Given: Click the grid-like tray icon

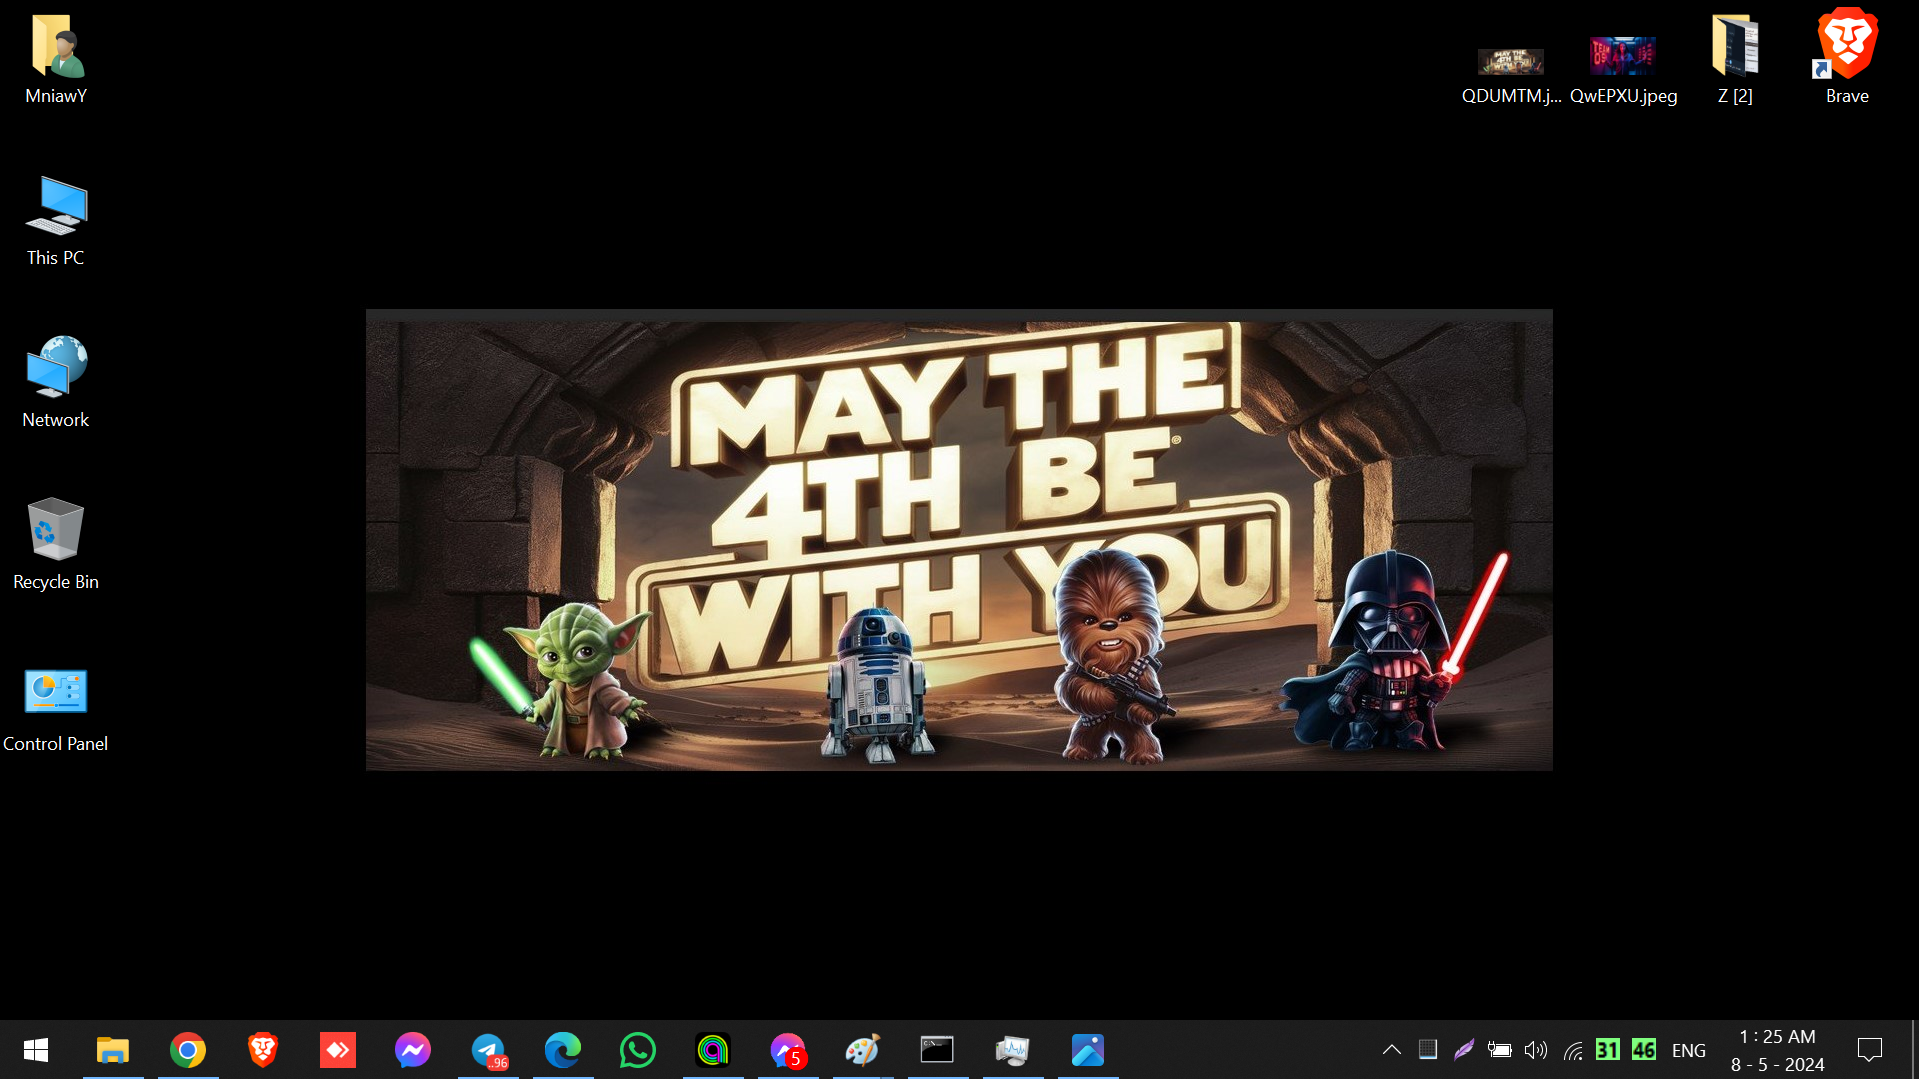Looking at the screenshot, I should point(1428,1049).
